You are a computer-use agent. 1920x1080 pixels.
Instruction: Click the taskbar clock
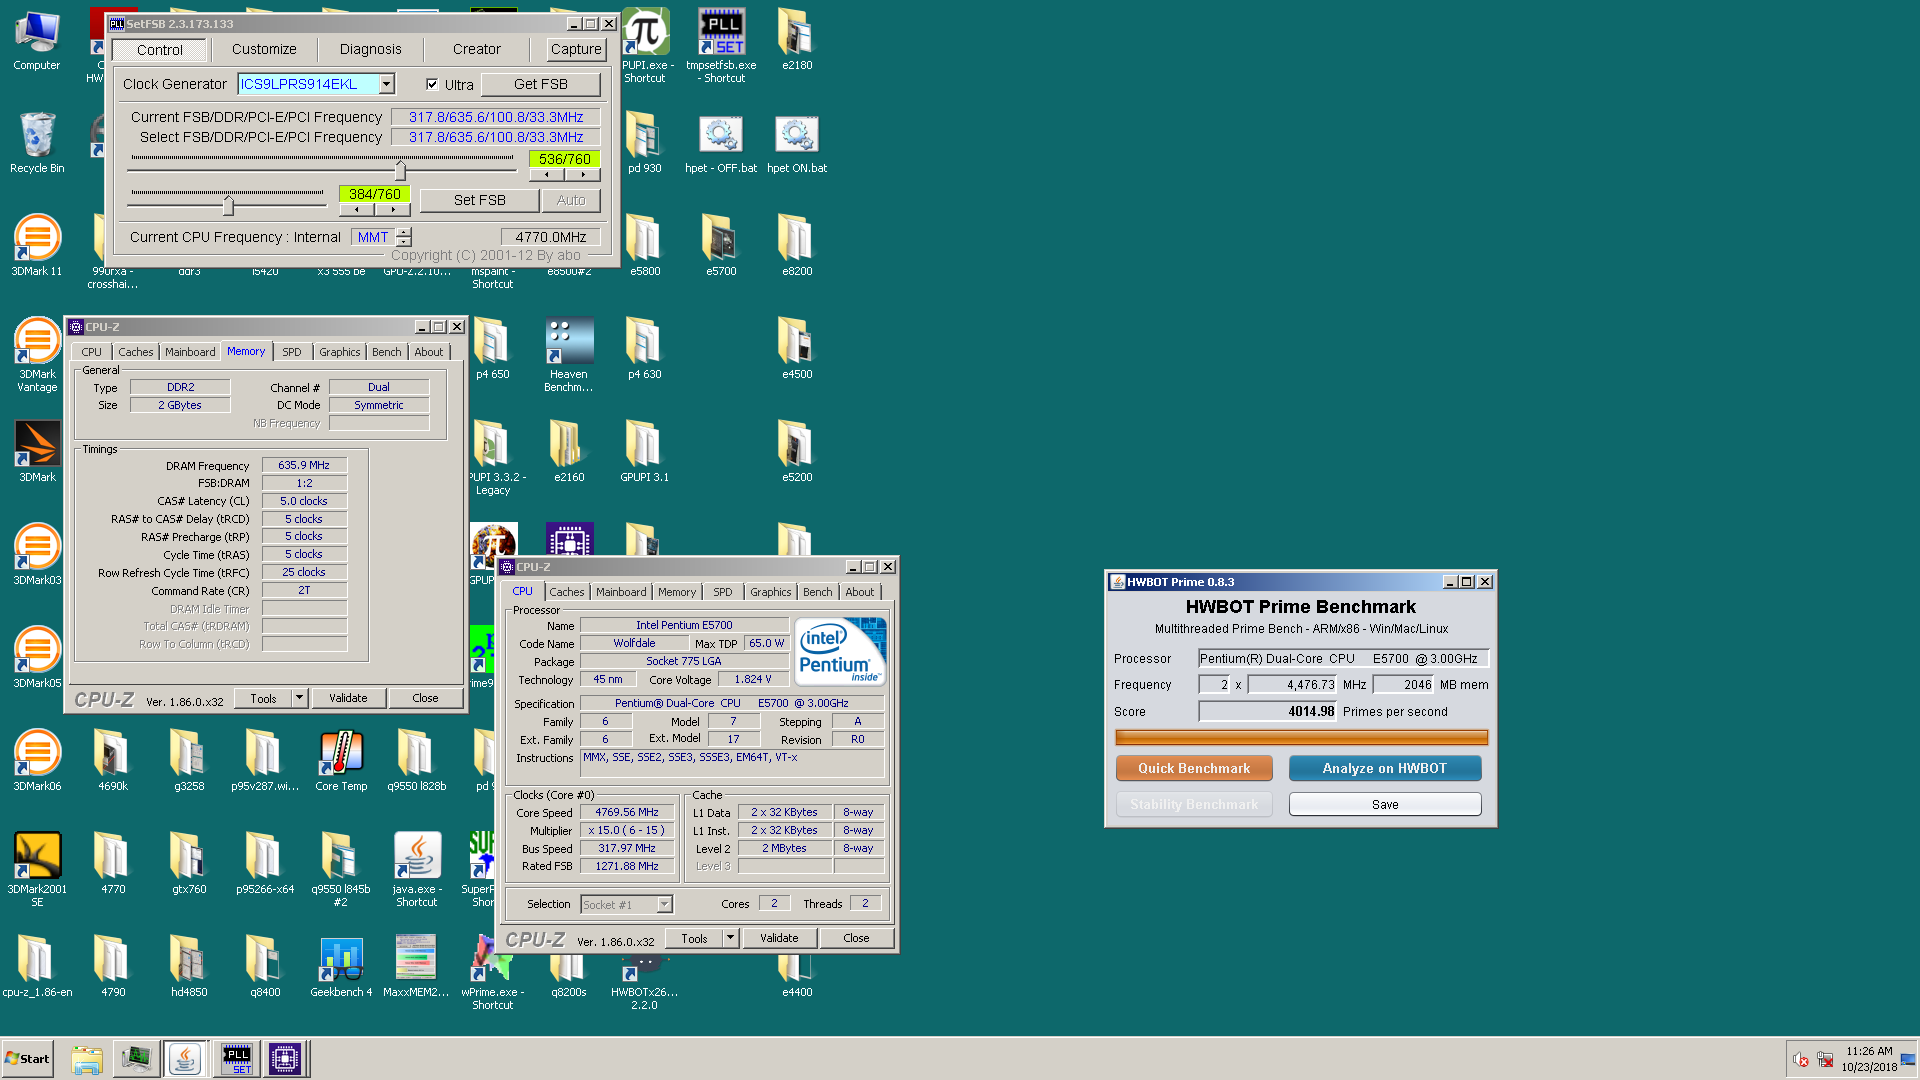[1869, 1059]
